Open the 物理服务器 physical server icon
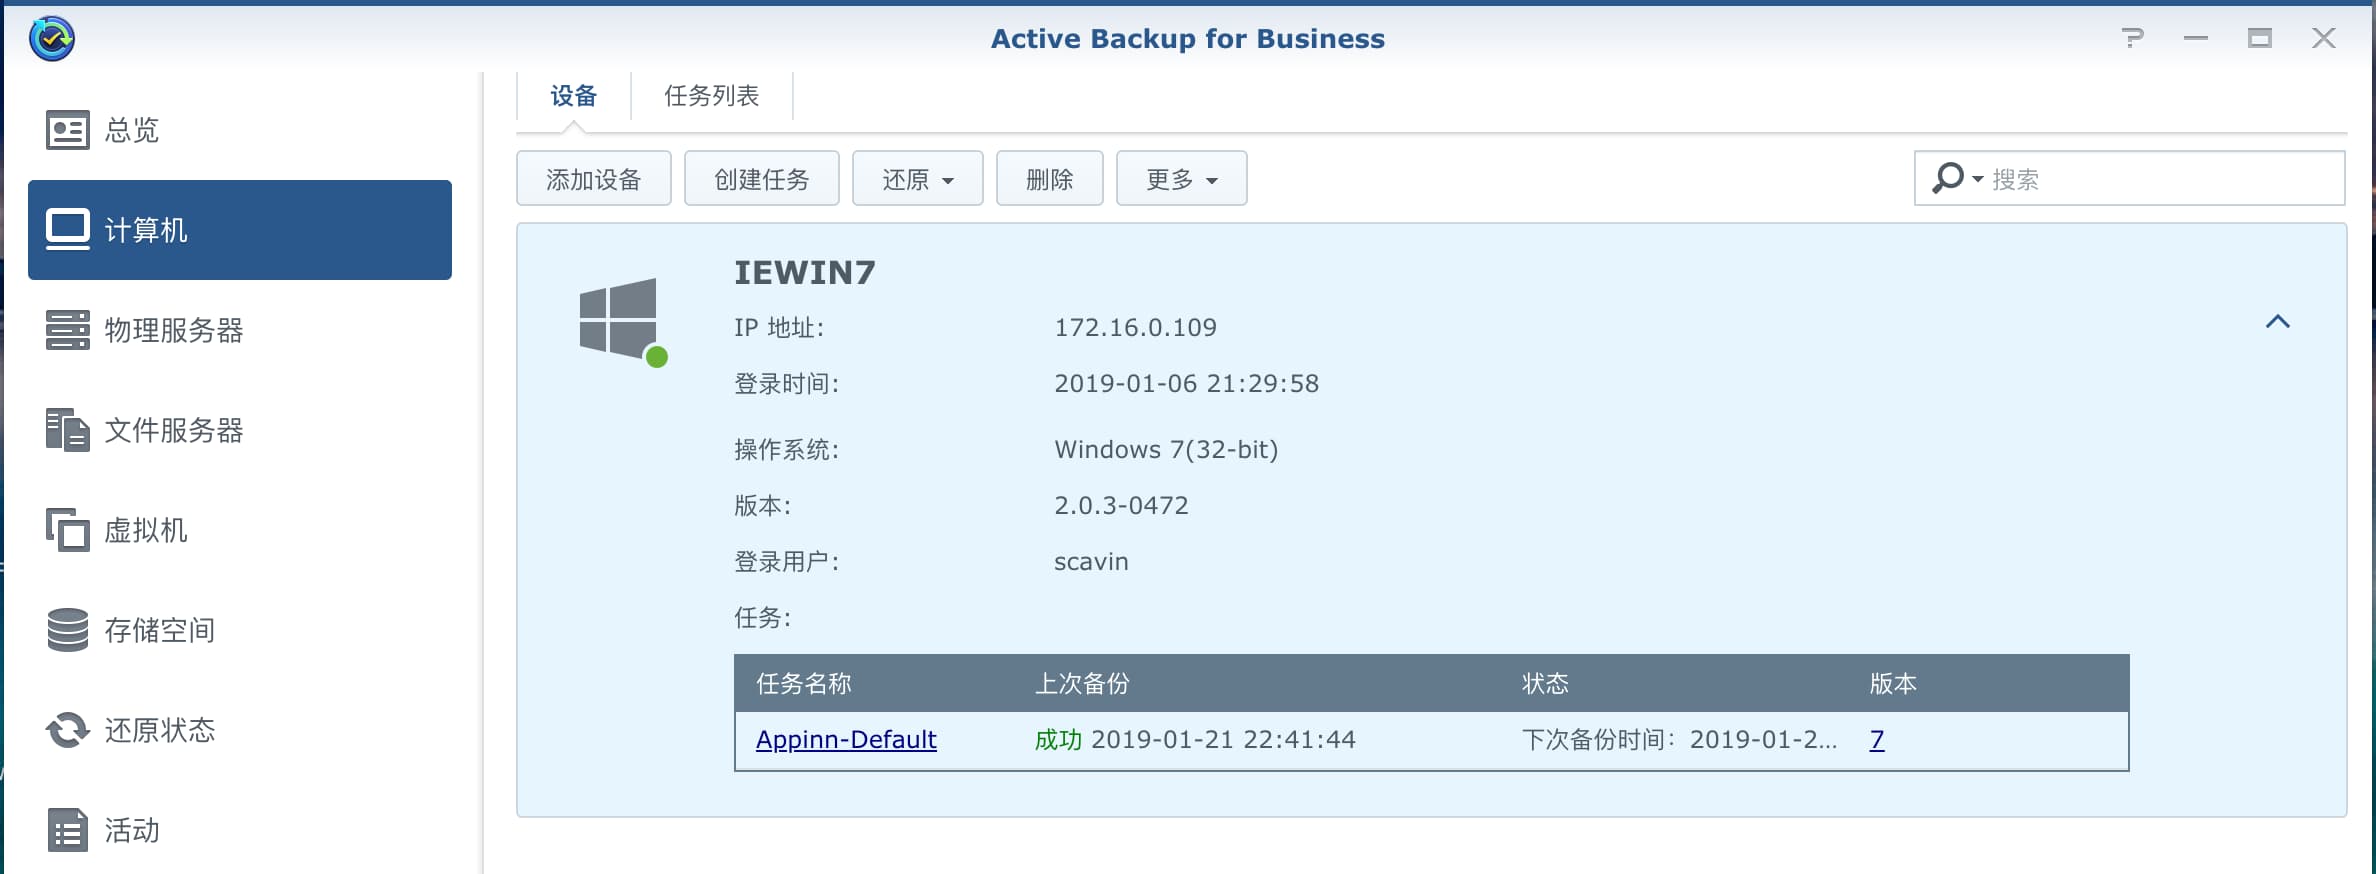This screenshot has width=2376, height=874. 67,330
